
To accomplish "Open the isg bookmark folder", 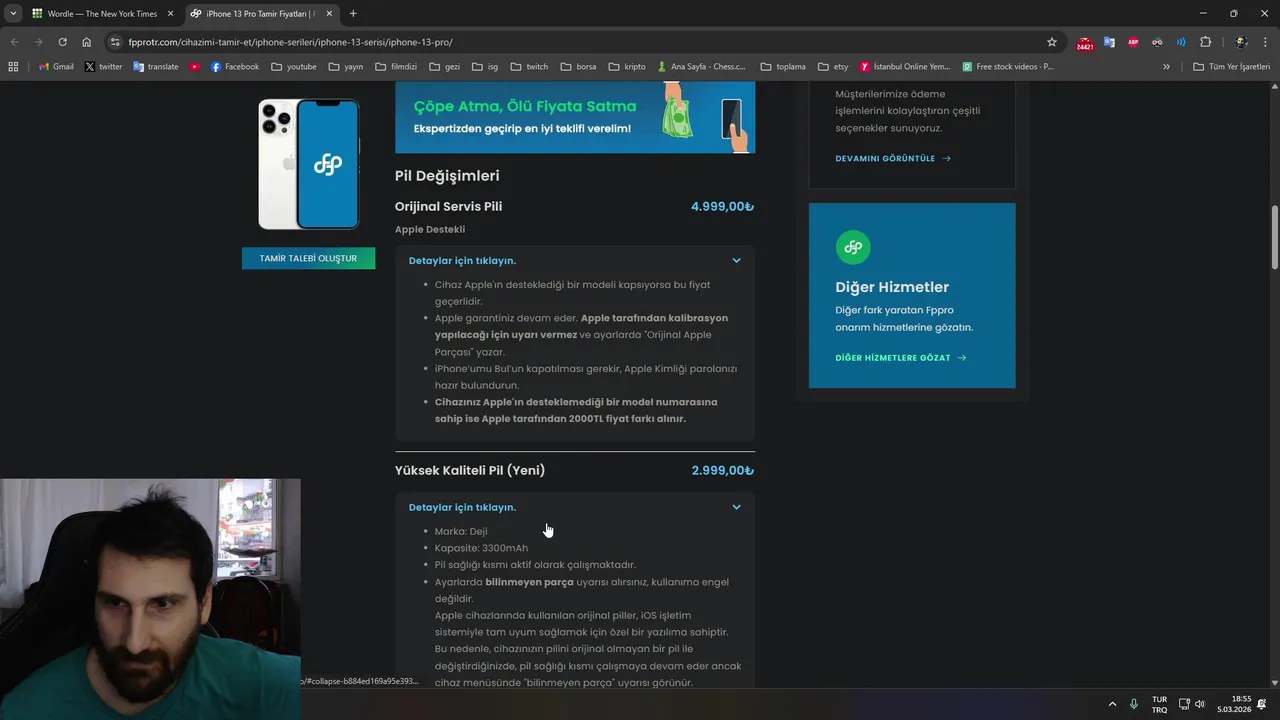I will tap(486, 67).
